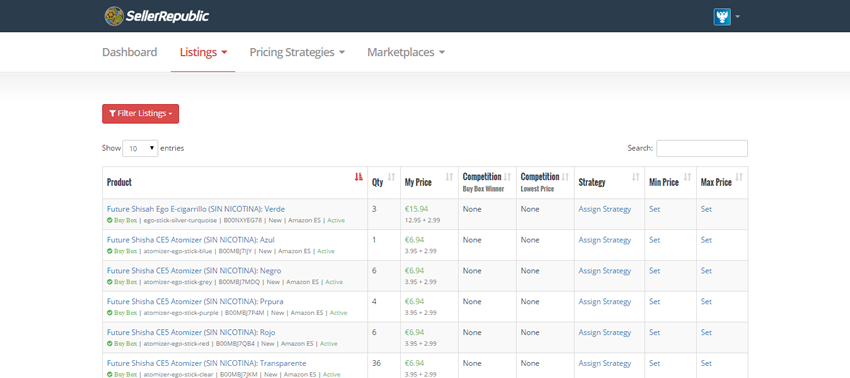850x378 pixels.
Task: Sort by the Max Price column
Action: (x=722, y=182)
